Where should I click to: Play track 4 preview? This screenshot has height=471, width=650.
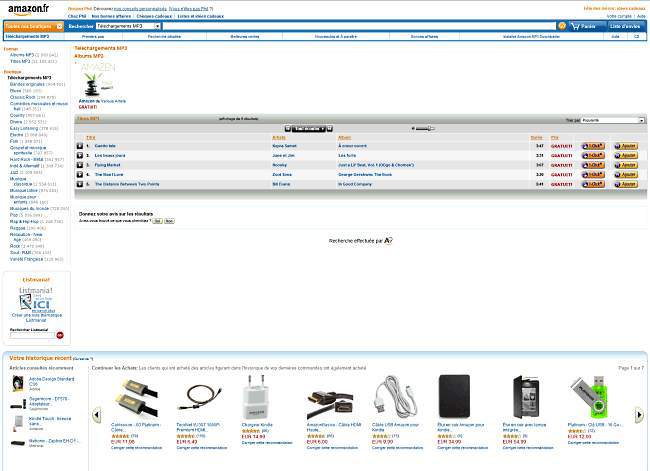[80, 175]
